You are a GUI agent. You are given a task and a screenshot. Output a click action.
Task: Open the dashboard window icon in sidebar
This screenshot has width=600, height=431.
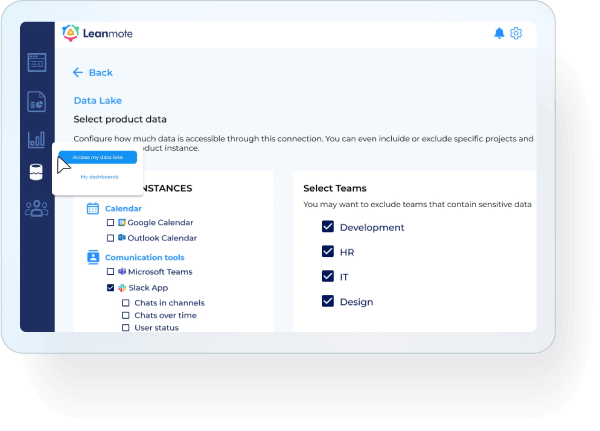(37, 62)
